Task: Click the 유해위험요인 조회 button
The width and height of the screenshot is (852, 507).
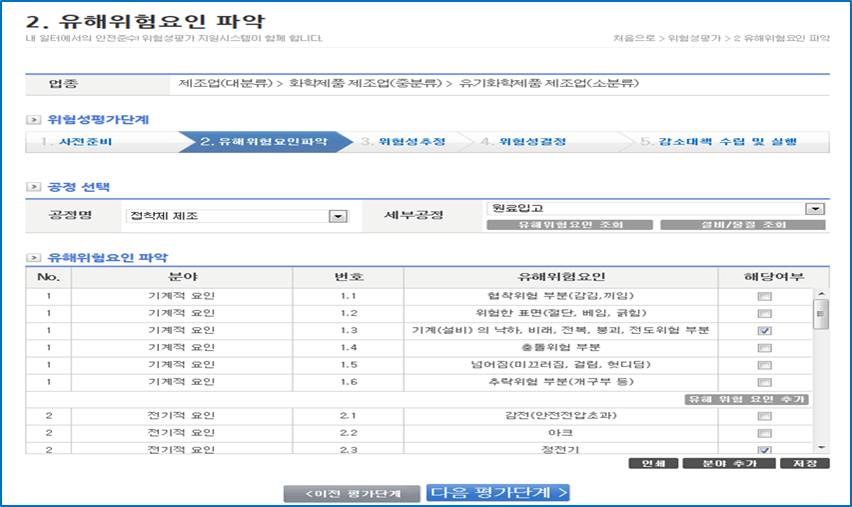Action: tap(569, 225)
